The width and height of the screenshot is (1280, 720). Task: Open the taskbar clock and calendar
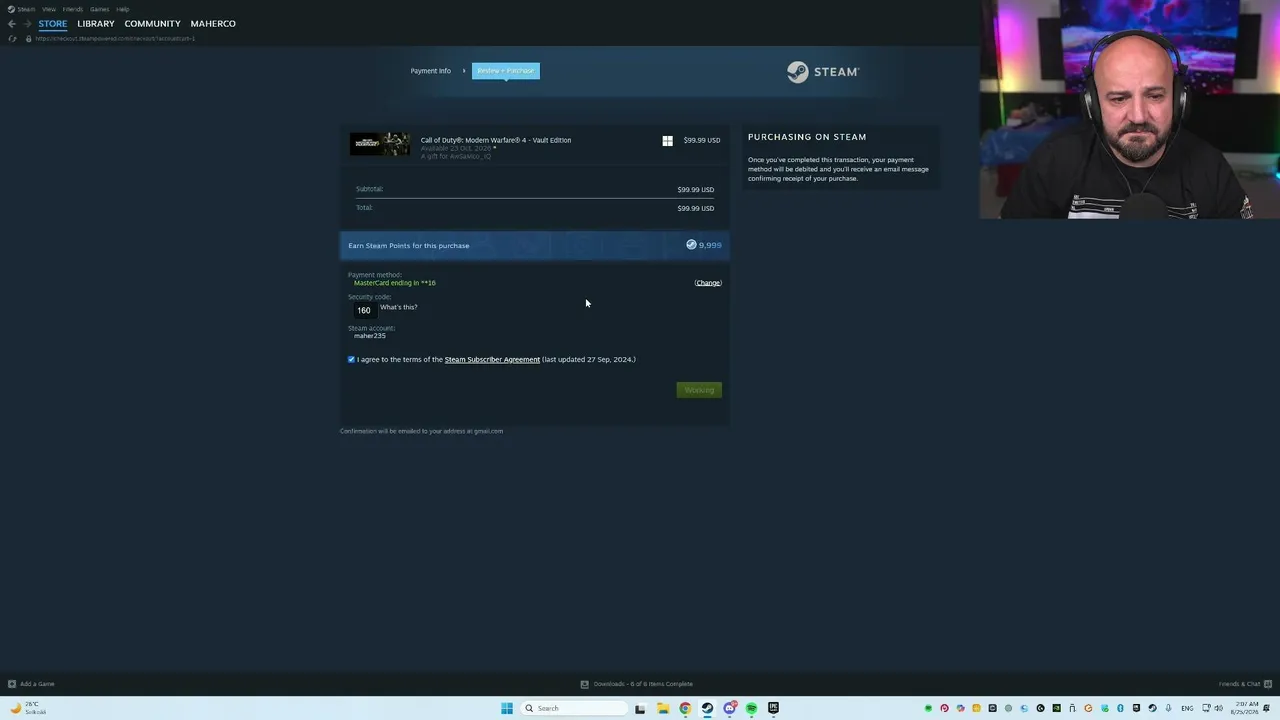pos(1246,708)
